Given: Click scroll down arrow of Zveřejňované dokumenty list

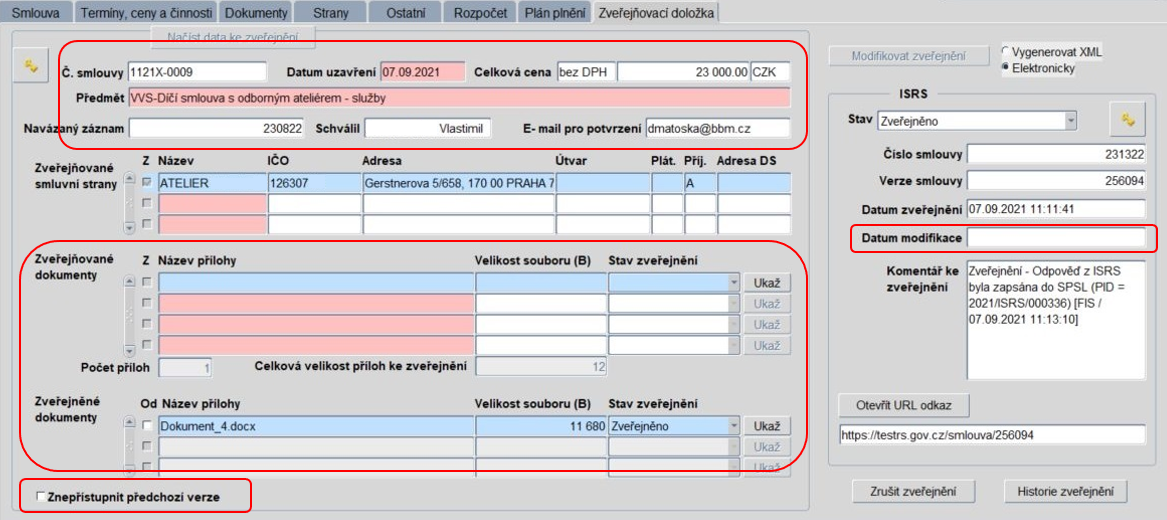Looking at the screenshot, I should [130, 350].
